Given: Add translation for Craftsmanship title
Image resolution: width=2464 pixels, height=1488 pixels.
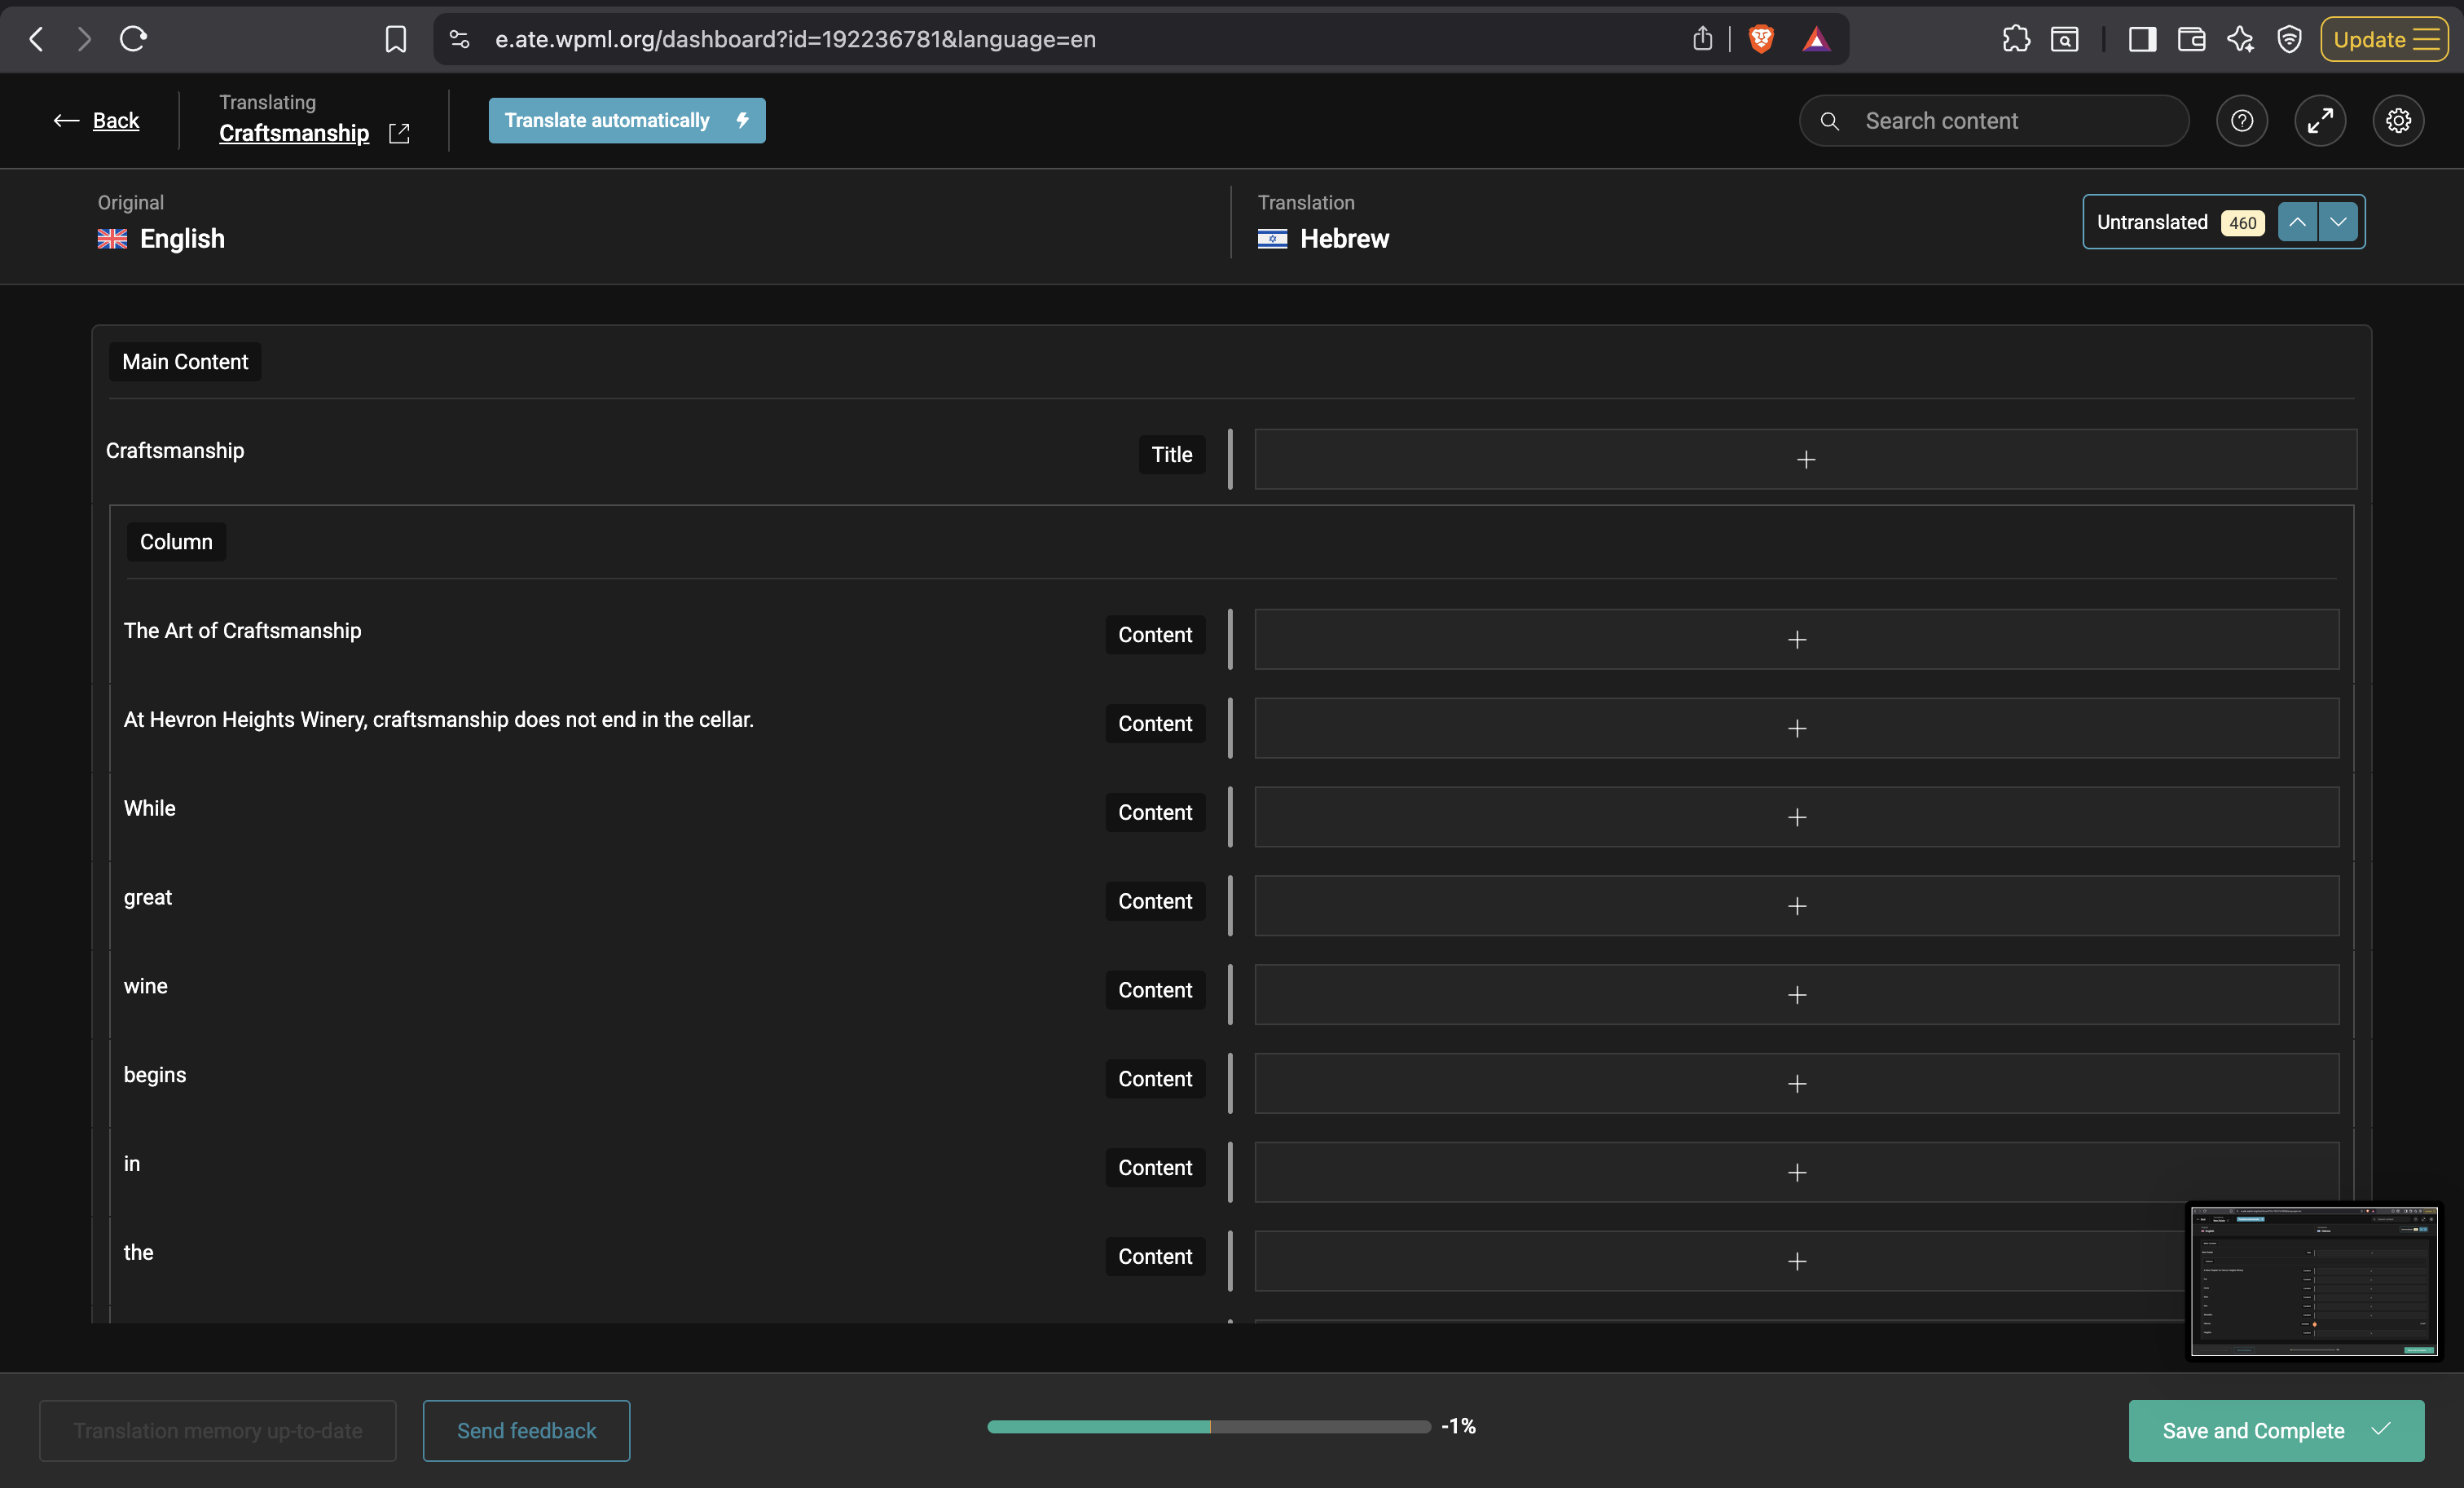Looking at the screenshot, I should (1806, 460).
